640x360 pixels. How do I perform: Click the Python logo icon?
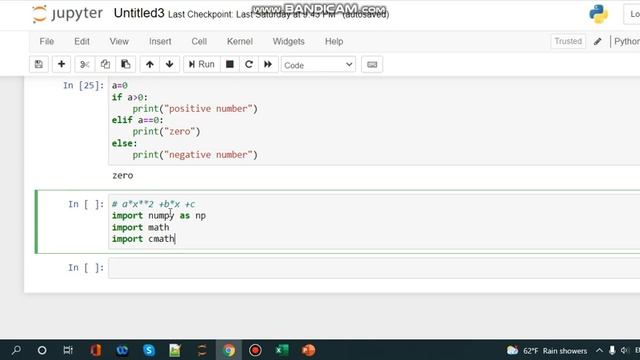tap(598, 14)
